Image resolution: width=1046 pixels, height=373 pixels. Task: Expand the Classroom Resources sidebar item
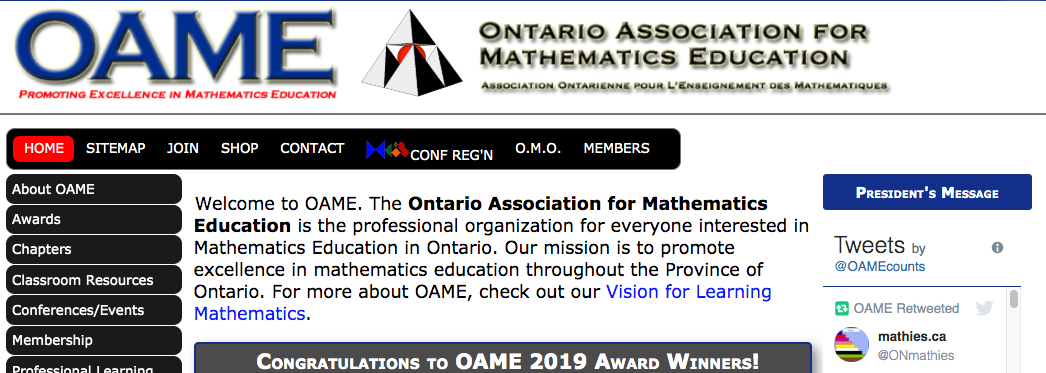93,280
